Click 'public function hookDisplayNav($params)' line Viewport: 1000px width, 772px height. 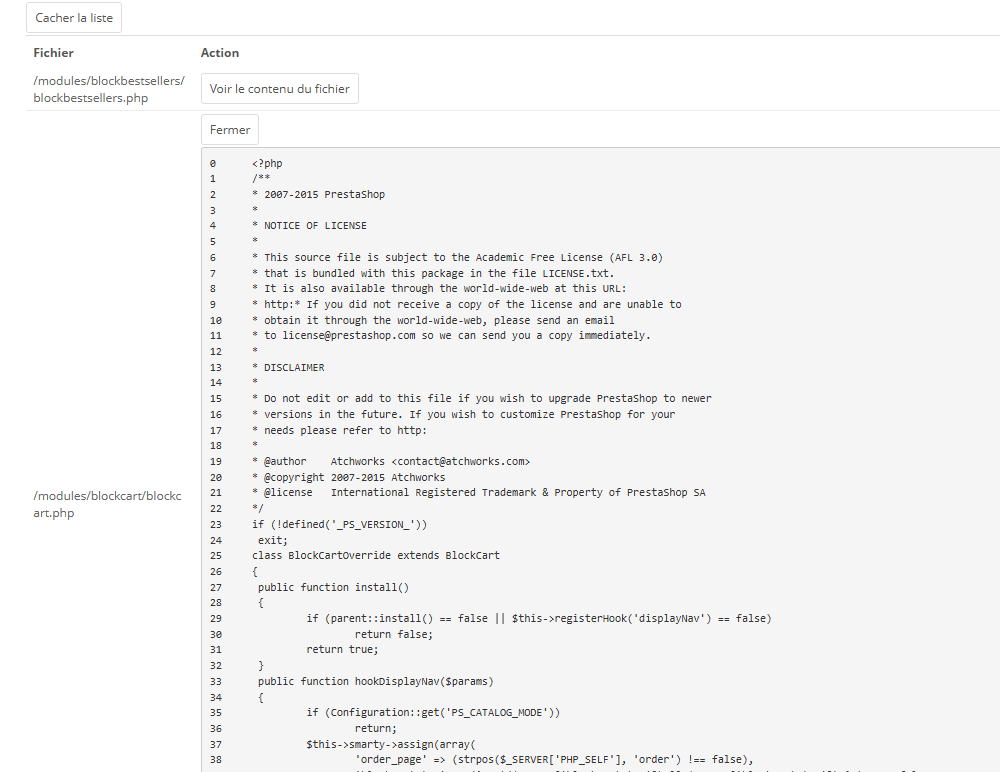tap(376, 681)
